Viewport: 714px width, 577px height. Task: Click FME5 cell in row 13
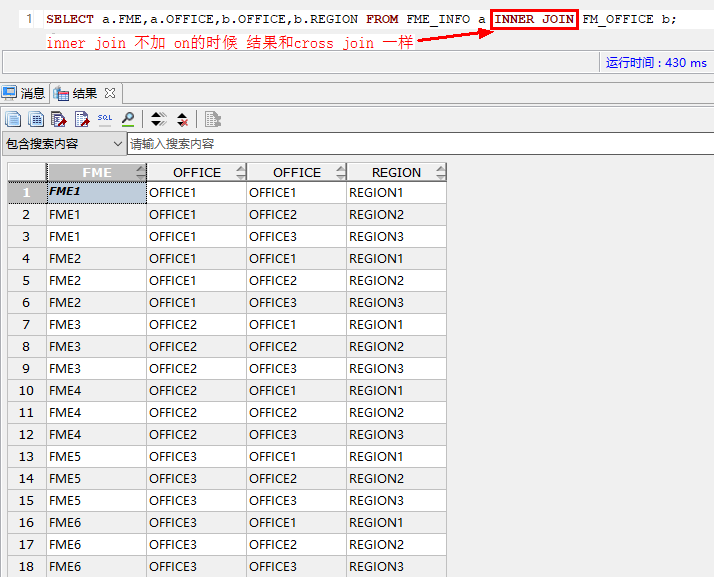tap(96, 457)
